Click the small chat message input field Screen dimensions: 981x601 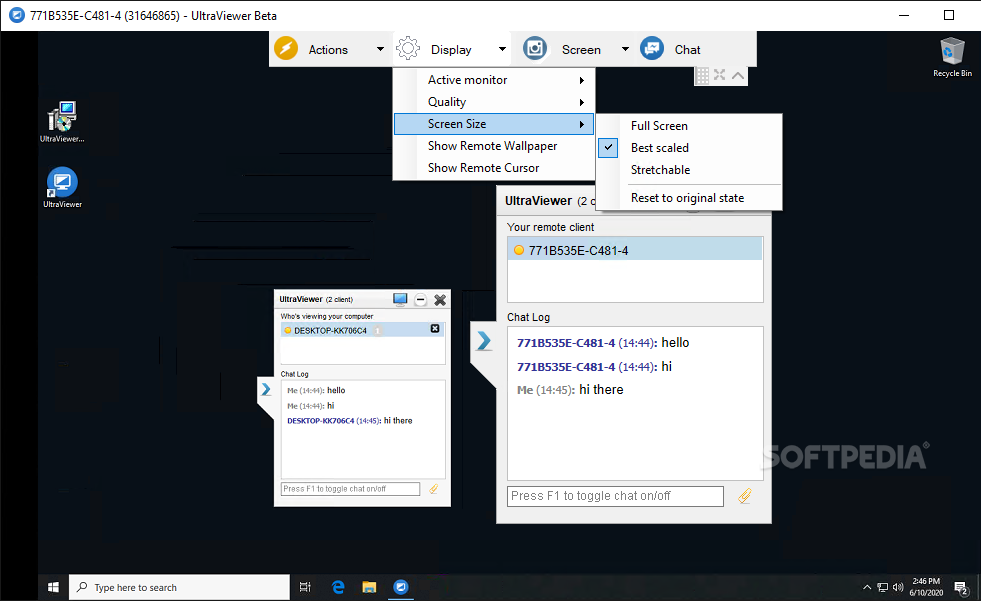tap(350, 489)
